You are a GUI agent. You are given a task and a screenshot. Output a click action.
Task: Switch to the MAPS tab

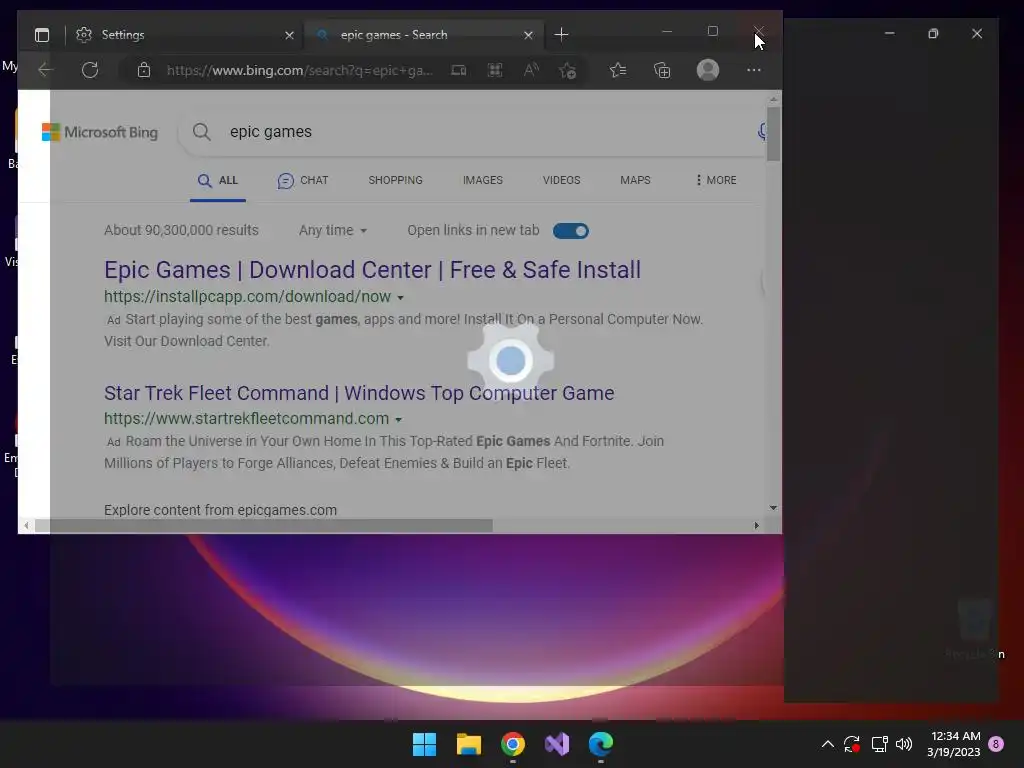pos(635,180)
